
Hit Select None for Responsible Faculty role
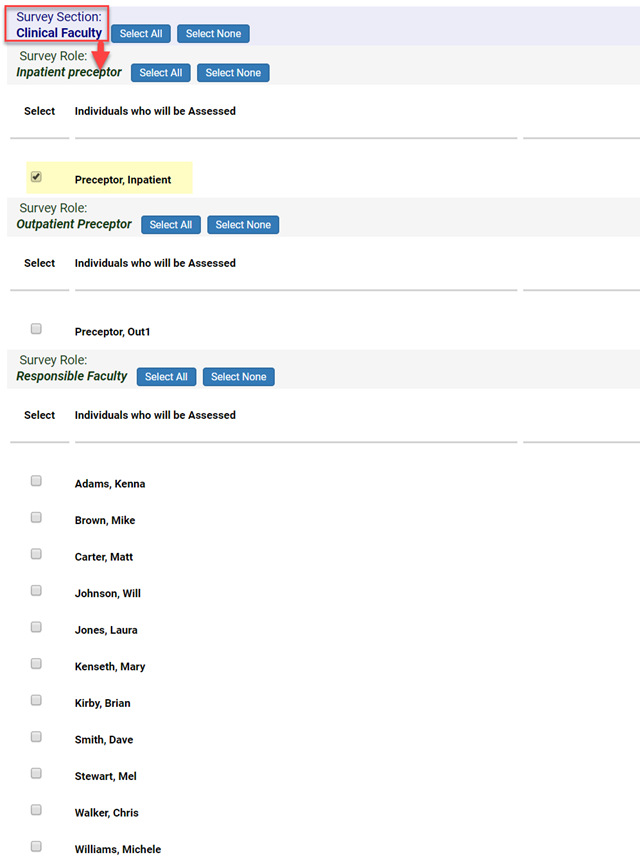(x=238, y=377)
